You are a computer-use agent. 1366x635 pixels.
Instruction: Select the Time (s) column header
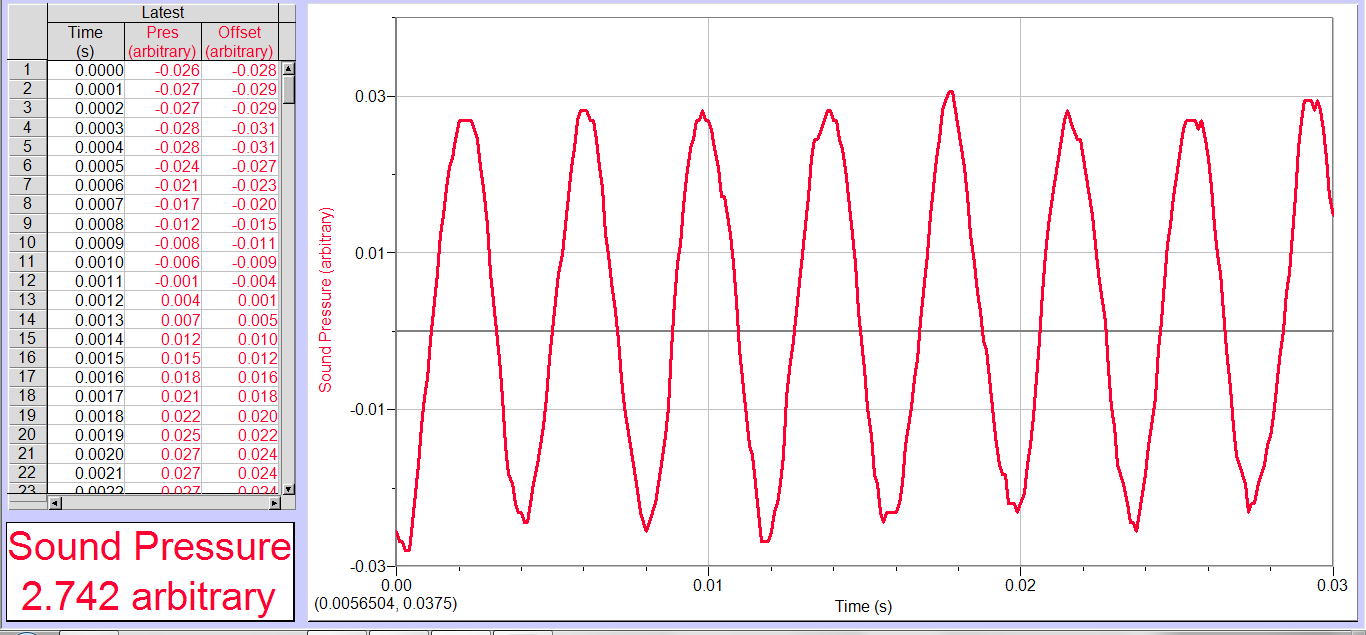pyautogui.click(x=85, y=40)
